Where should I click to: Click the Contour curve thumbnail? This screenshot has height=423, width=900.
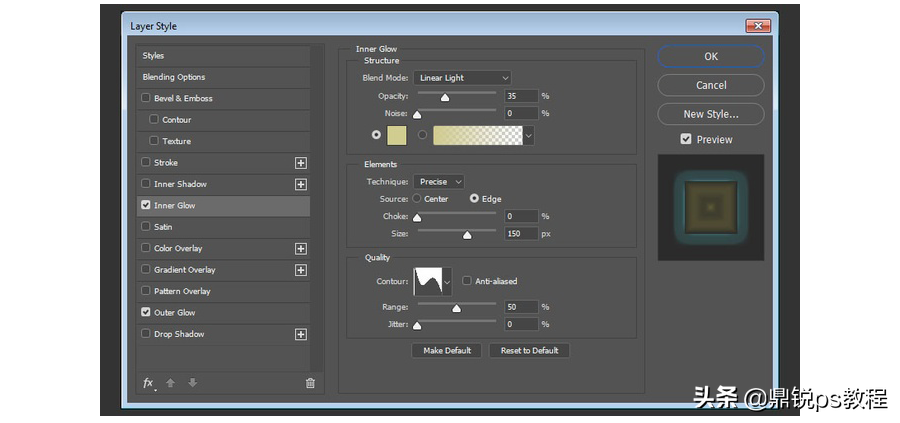(x=428, y=282)
